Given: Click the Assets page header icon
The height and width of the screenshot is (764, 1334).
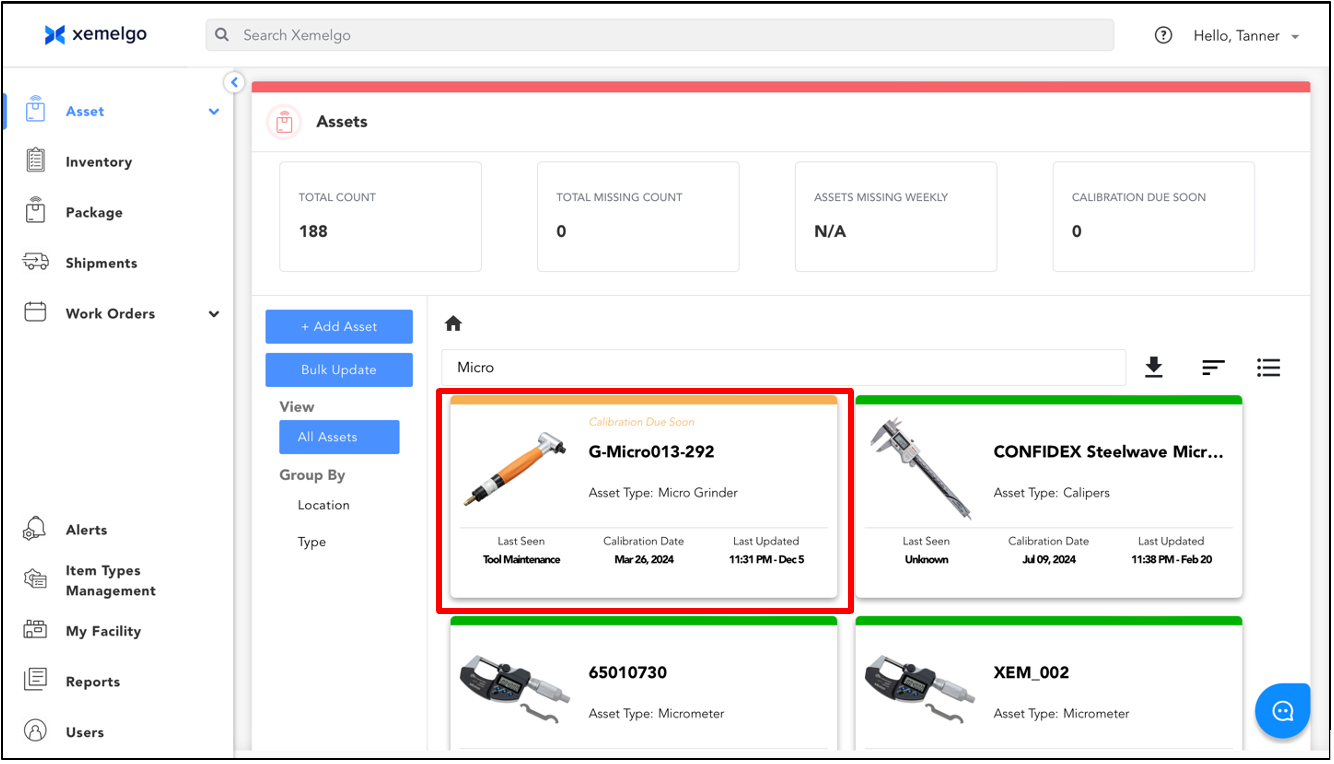Looking at the screenshot, I should pos(284,122).
